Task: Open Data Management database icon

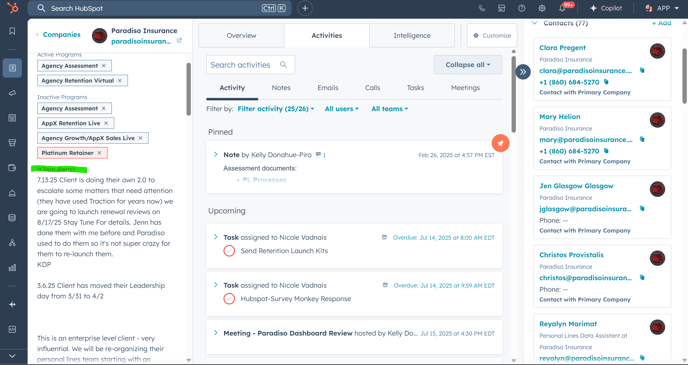Action: click(12, 218)
